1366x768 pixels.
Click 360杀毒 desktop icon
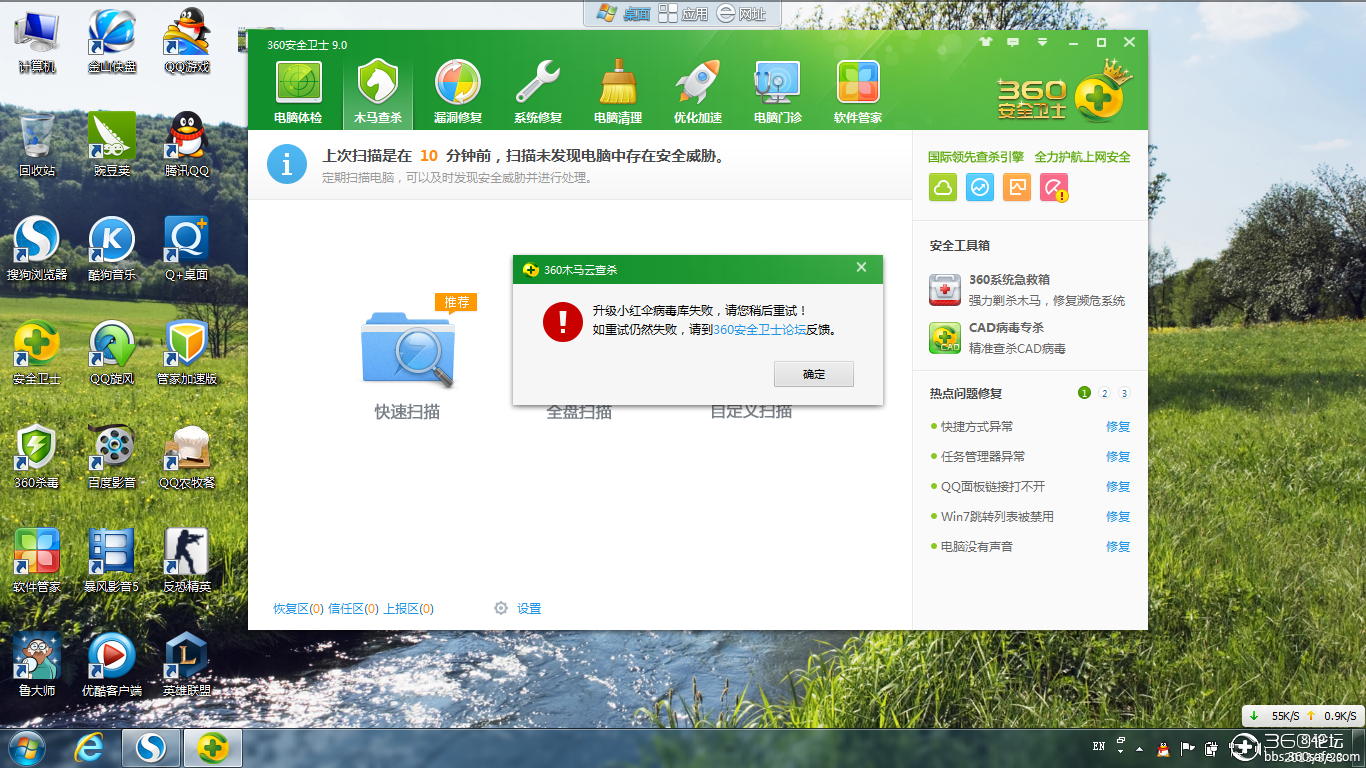(x=37, y=457)
